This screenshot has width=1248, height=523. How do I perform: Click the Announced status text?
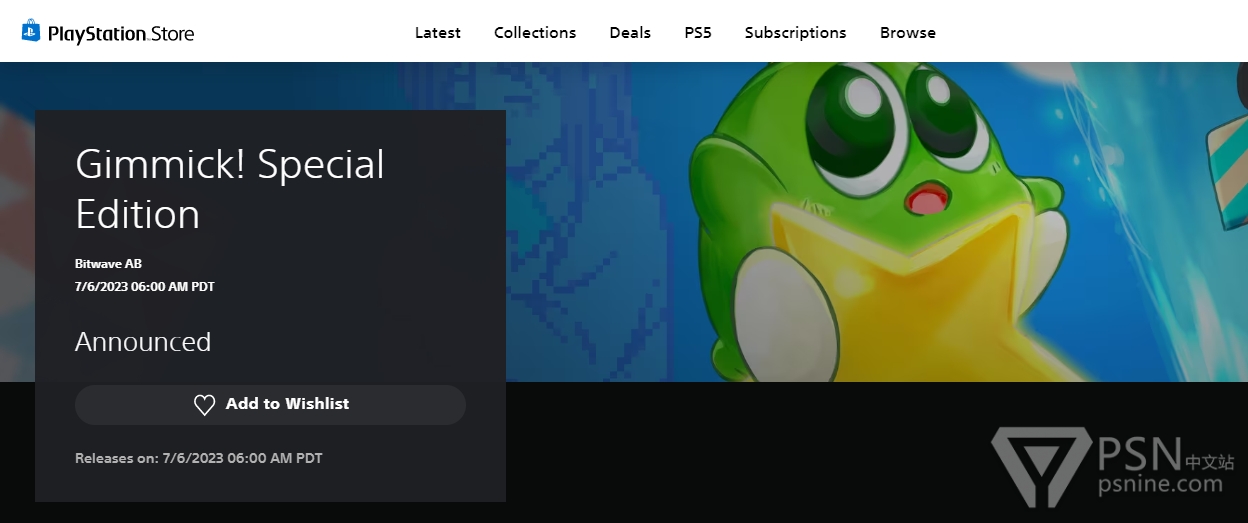143,342
